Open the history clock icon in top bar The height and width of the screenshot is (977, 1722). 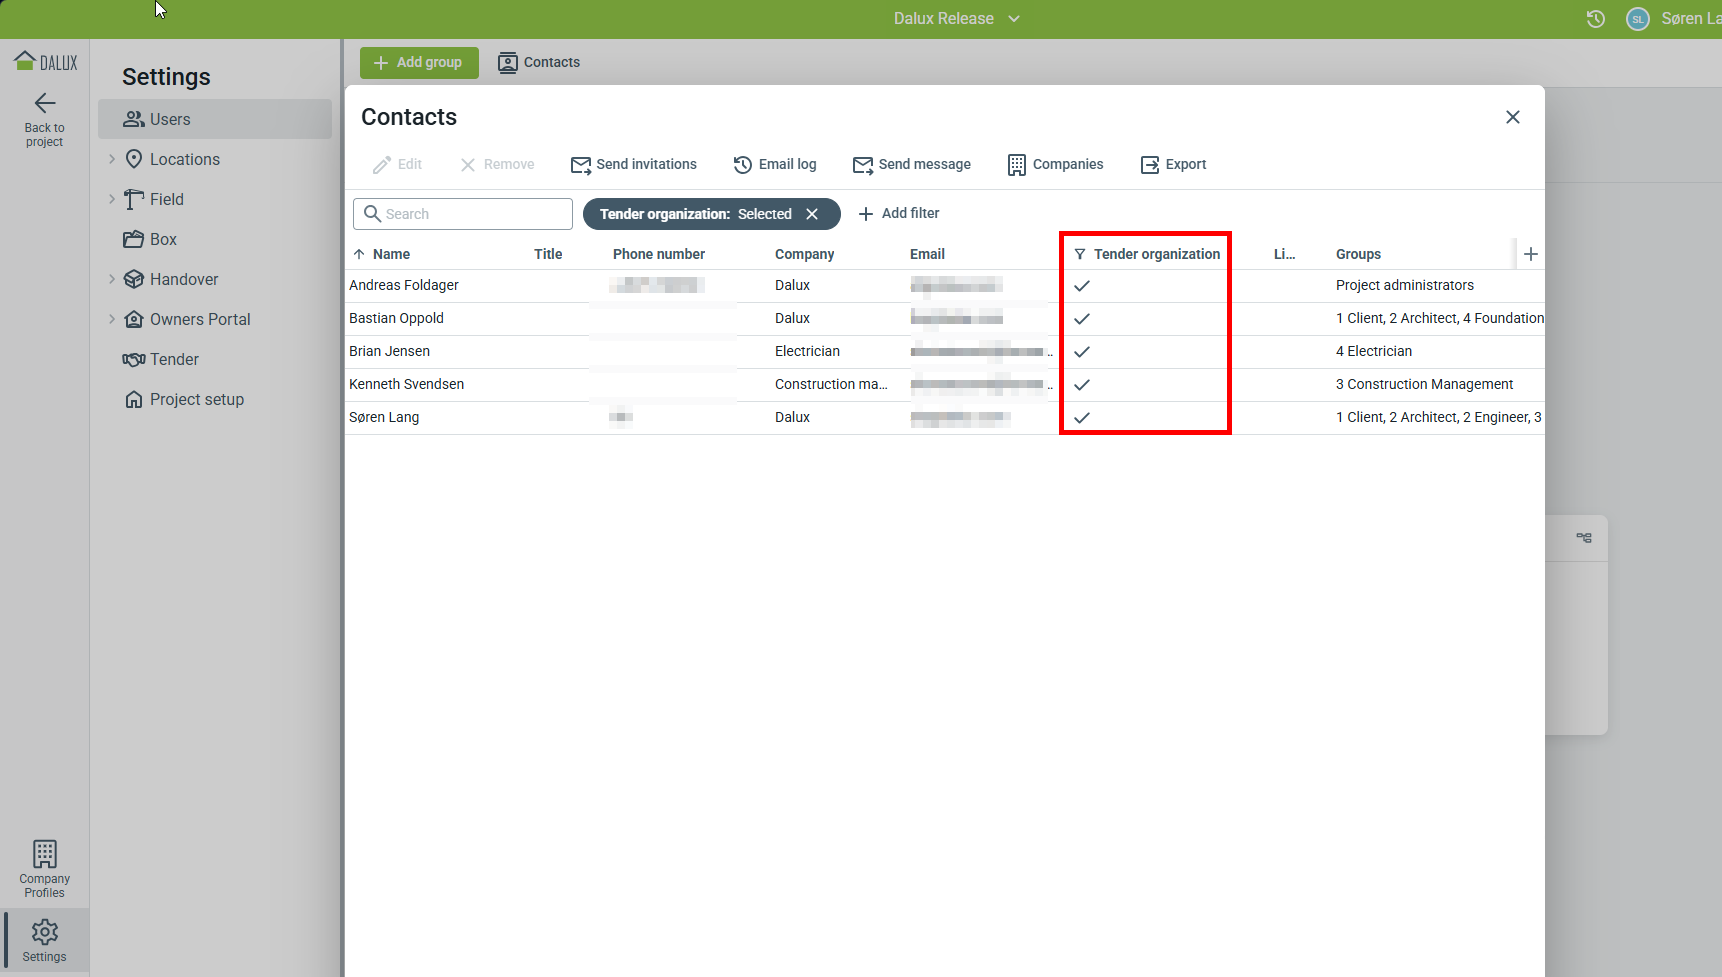[x=1596, y=19]
